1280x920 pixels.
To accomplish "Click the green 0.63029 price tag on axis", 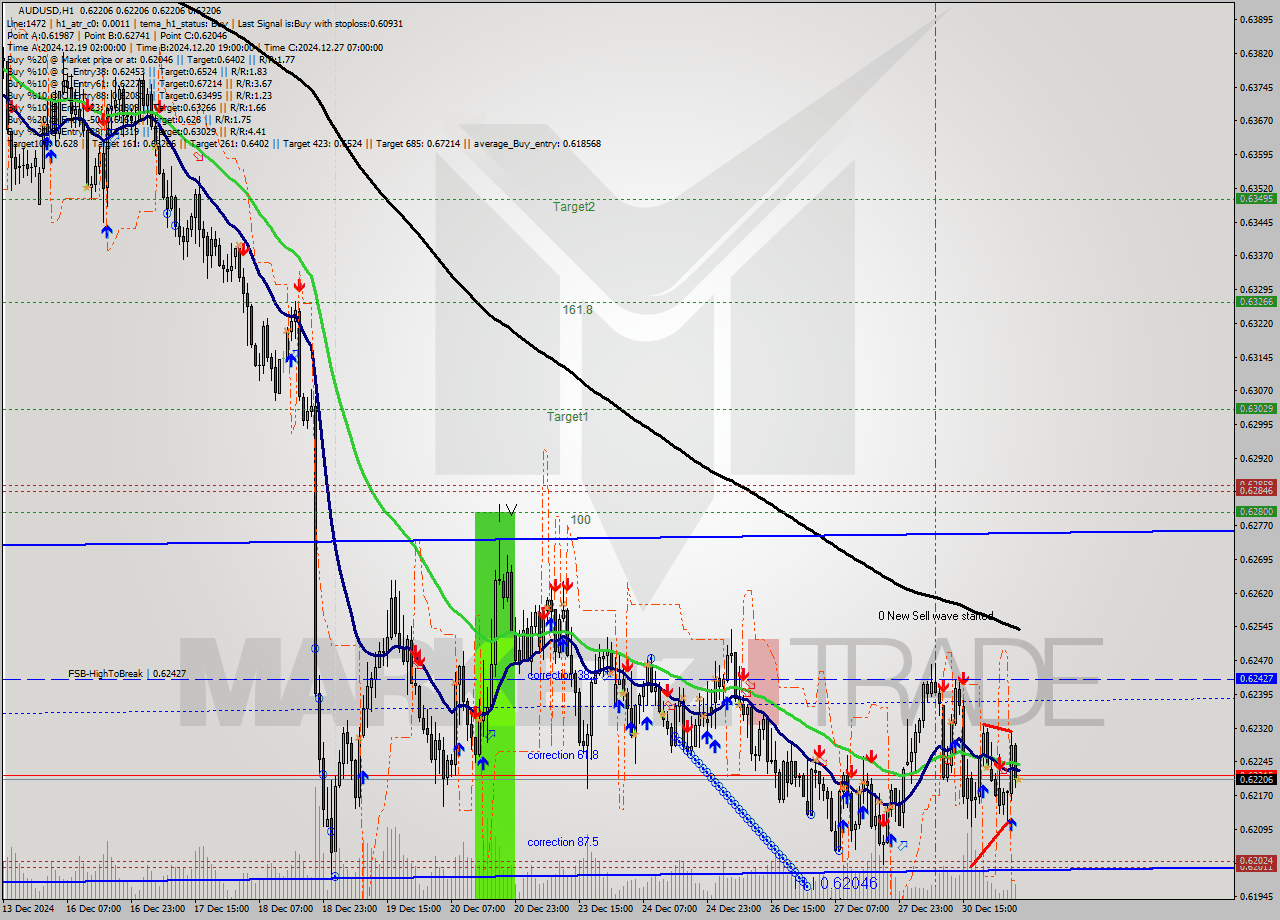I will tap(1256, 408).
